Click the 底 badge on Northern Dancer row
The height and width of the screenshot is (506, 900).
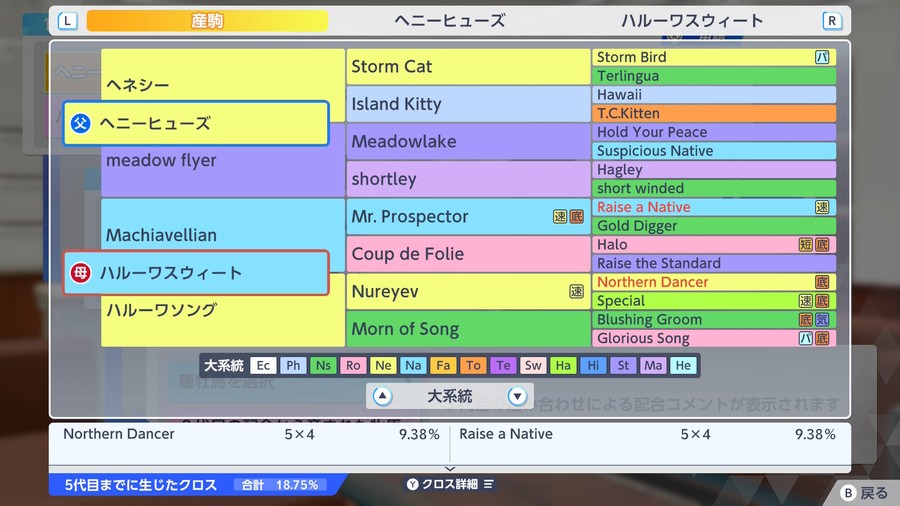[x=822, y=282]
